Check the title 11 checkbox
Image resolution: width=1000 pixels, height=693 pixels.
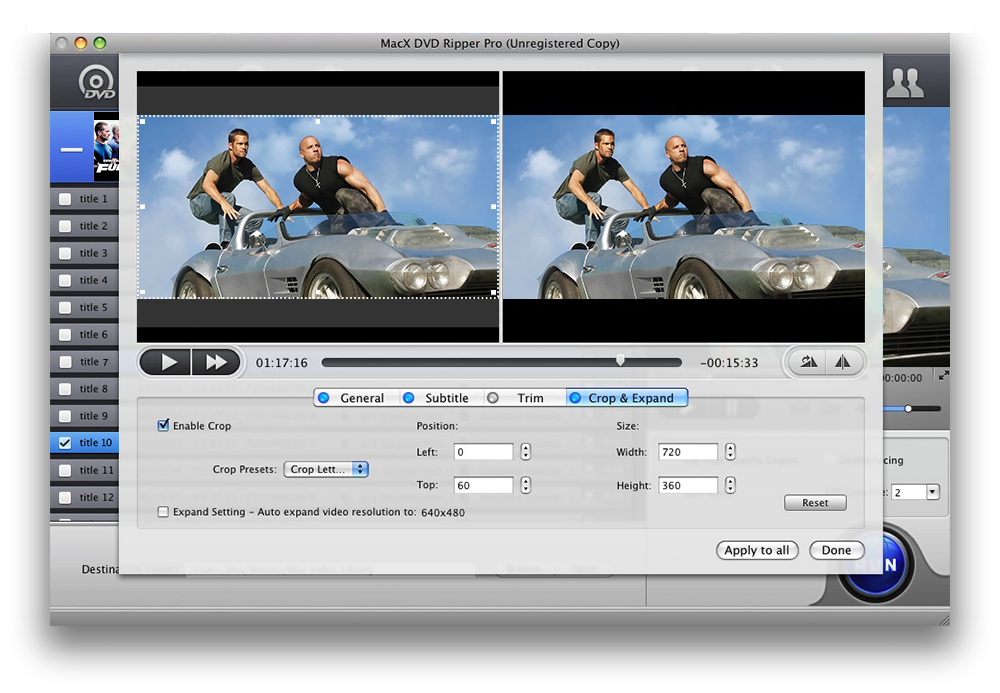coord(65,470)
